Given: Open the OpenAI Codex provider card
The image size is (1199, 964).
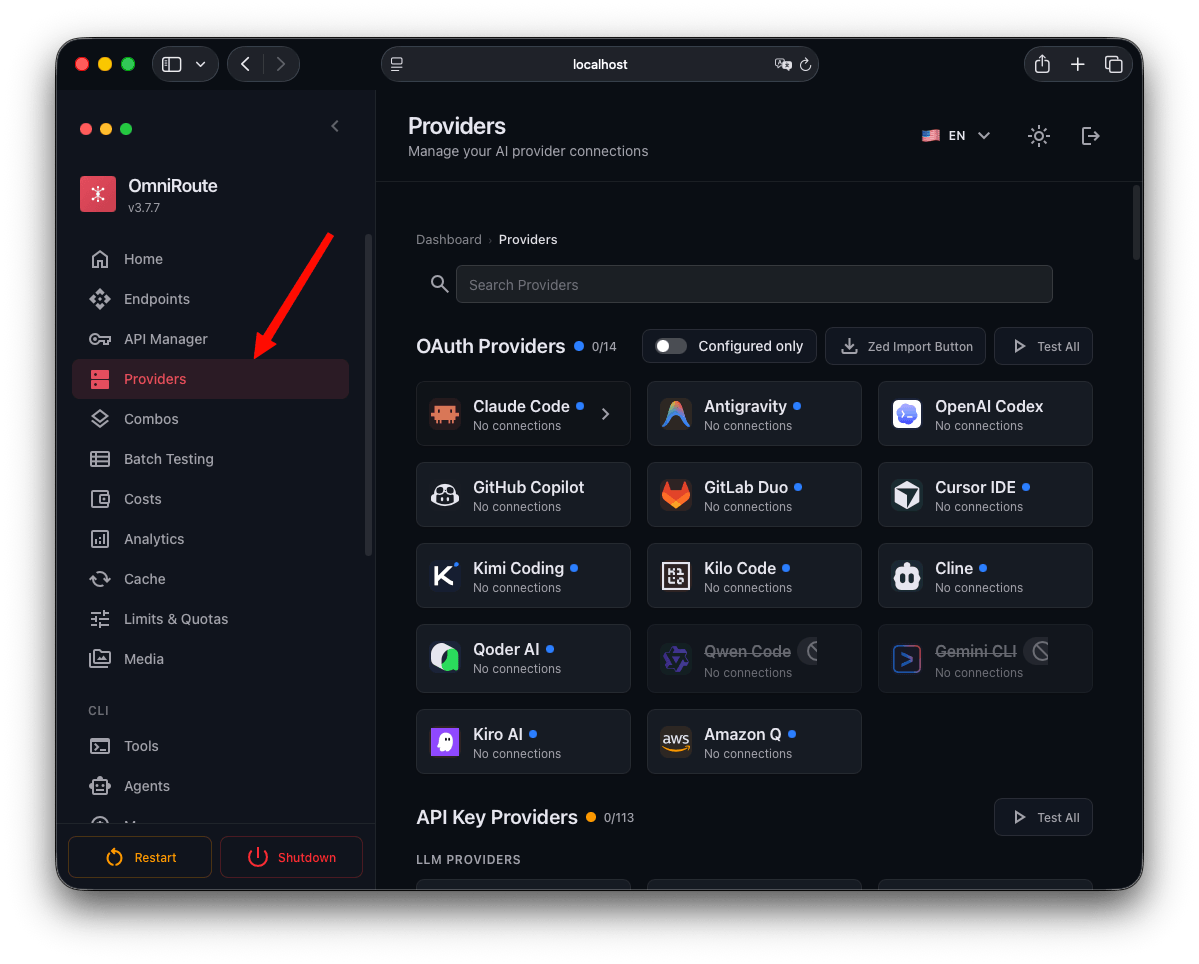Looking at the screenshot, I should (x=985, y=414).
